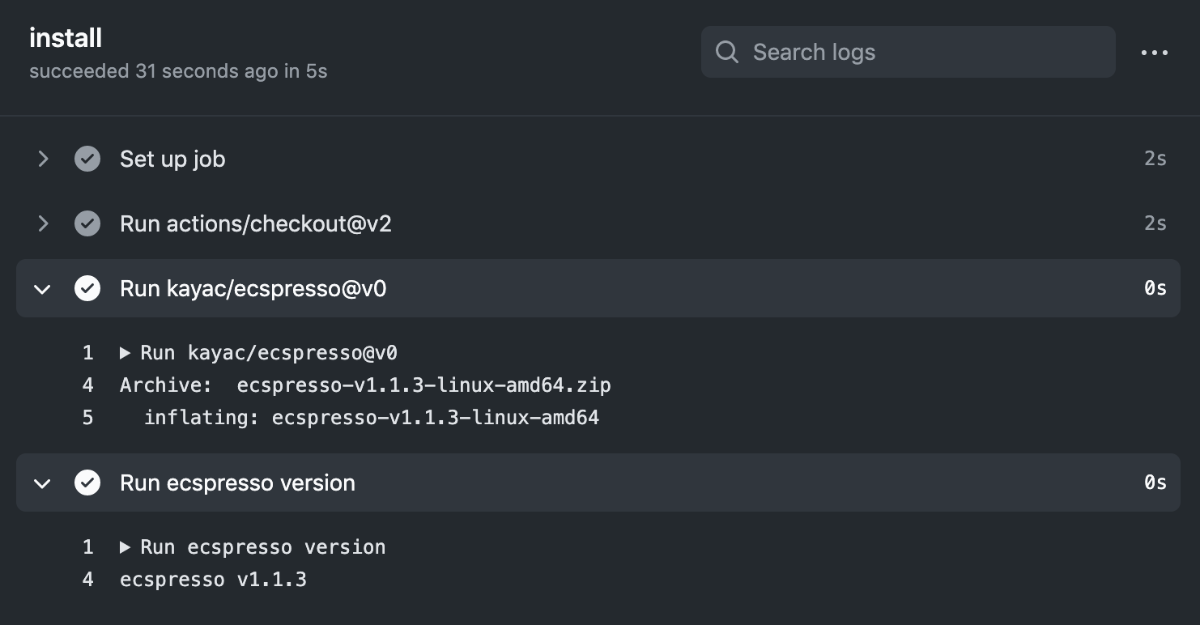Viewport: 1200px width, 625px height.
Task: Collapse the Run ecspresso version step
Action: coord(42,483)
